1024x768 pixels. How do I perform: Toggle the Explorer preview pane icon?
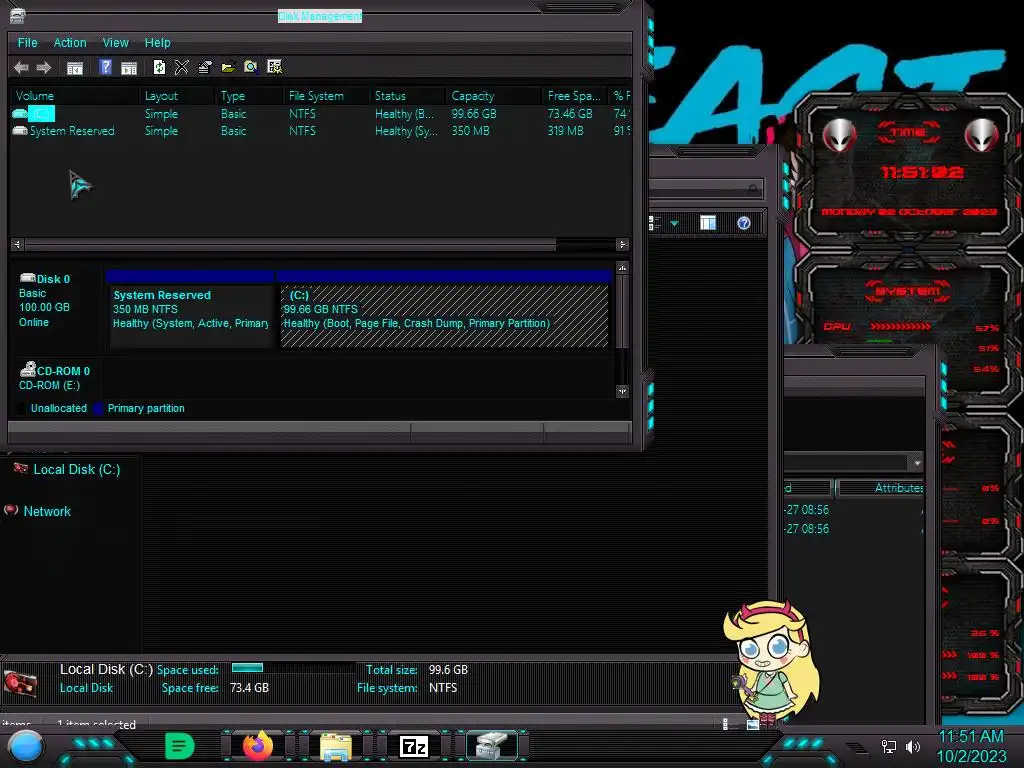[x=708, y=223]
